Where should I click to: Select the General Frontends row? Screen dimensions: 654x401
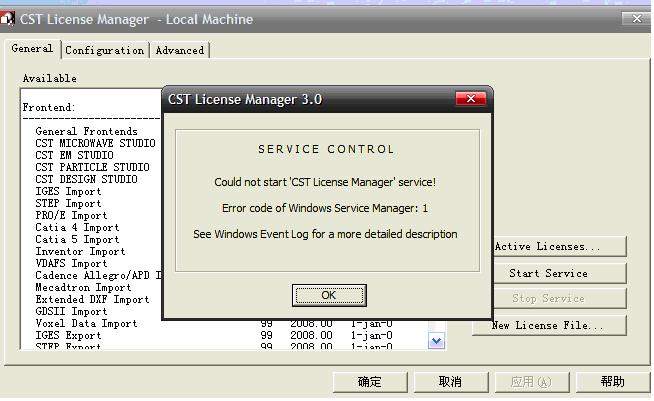pos(86,131)
